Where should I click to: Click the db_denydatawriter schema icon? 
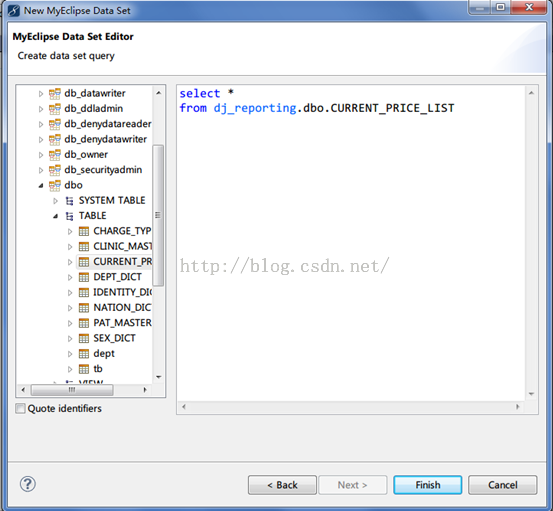tap(55, 139)
